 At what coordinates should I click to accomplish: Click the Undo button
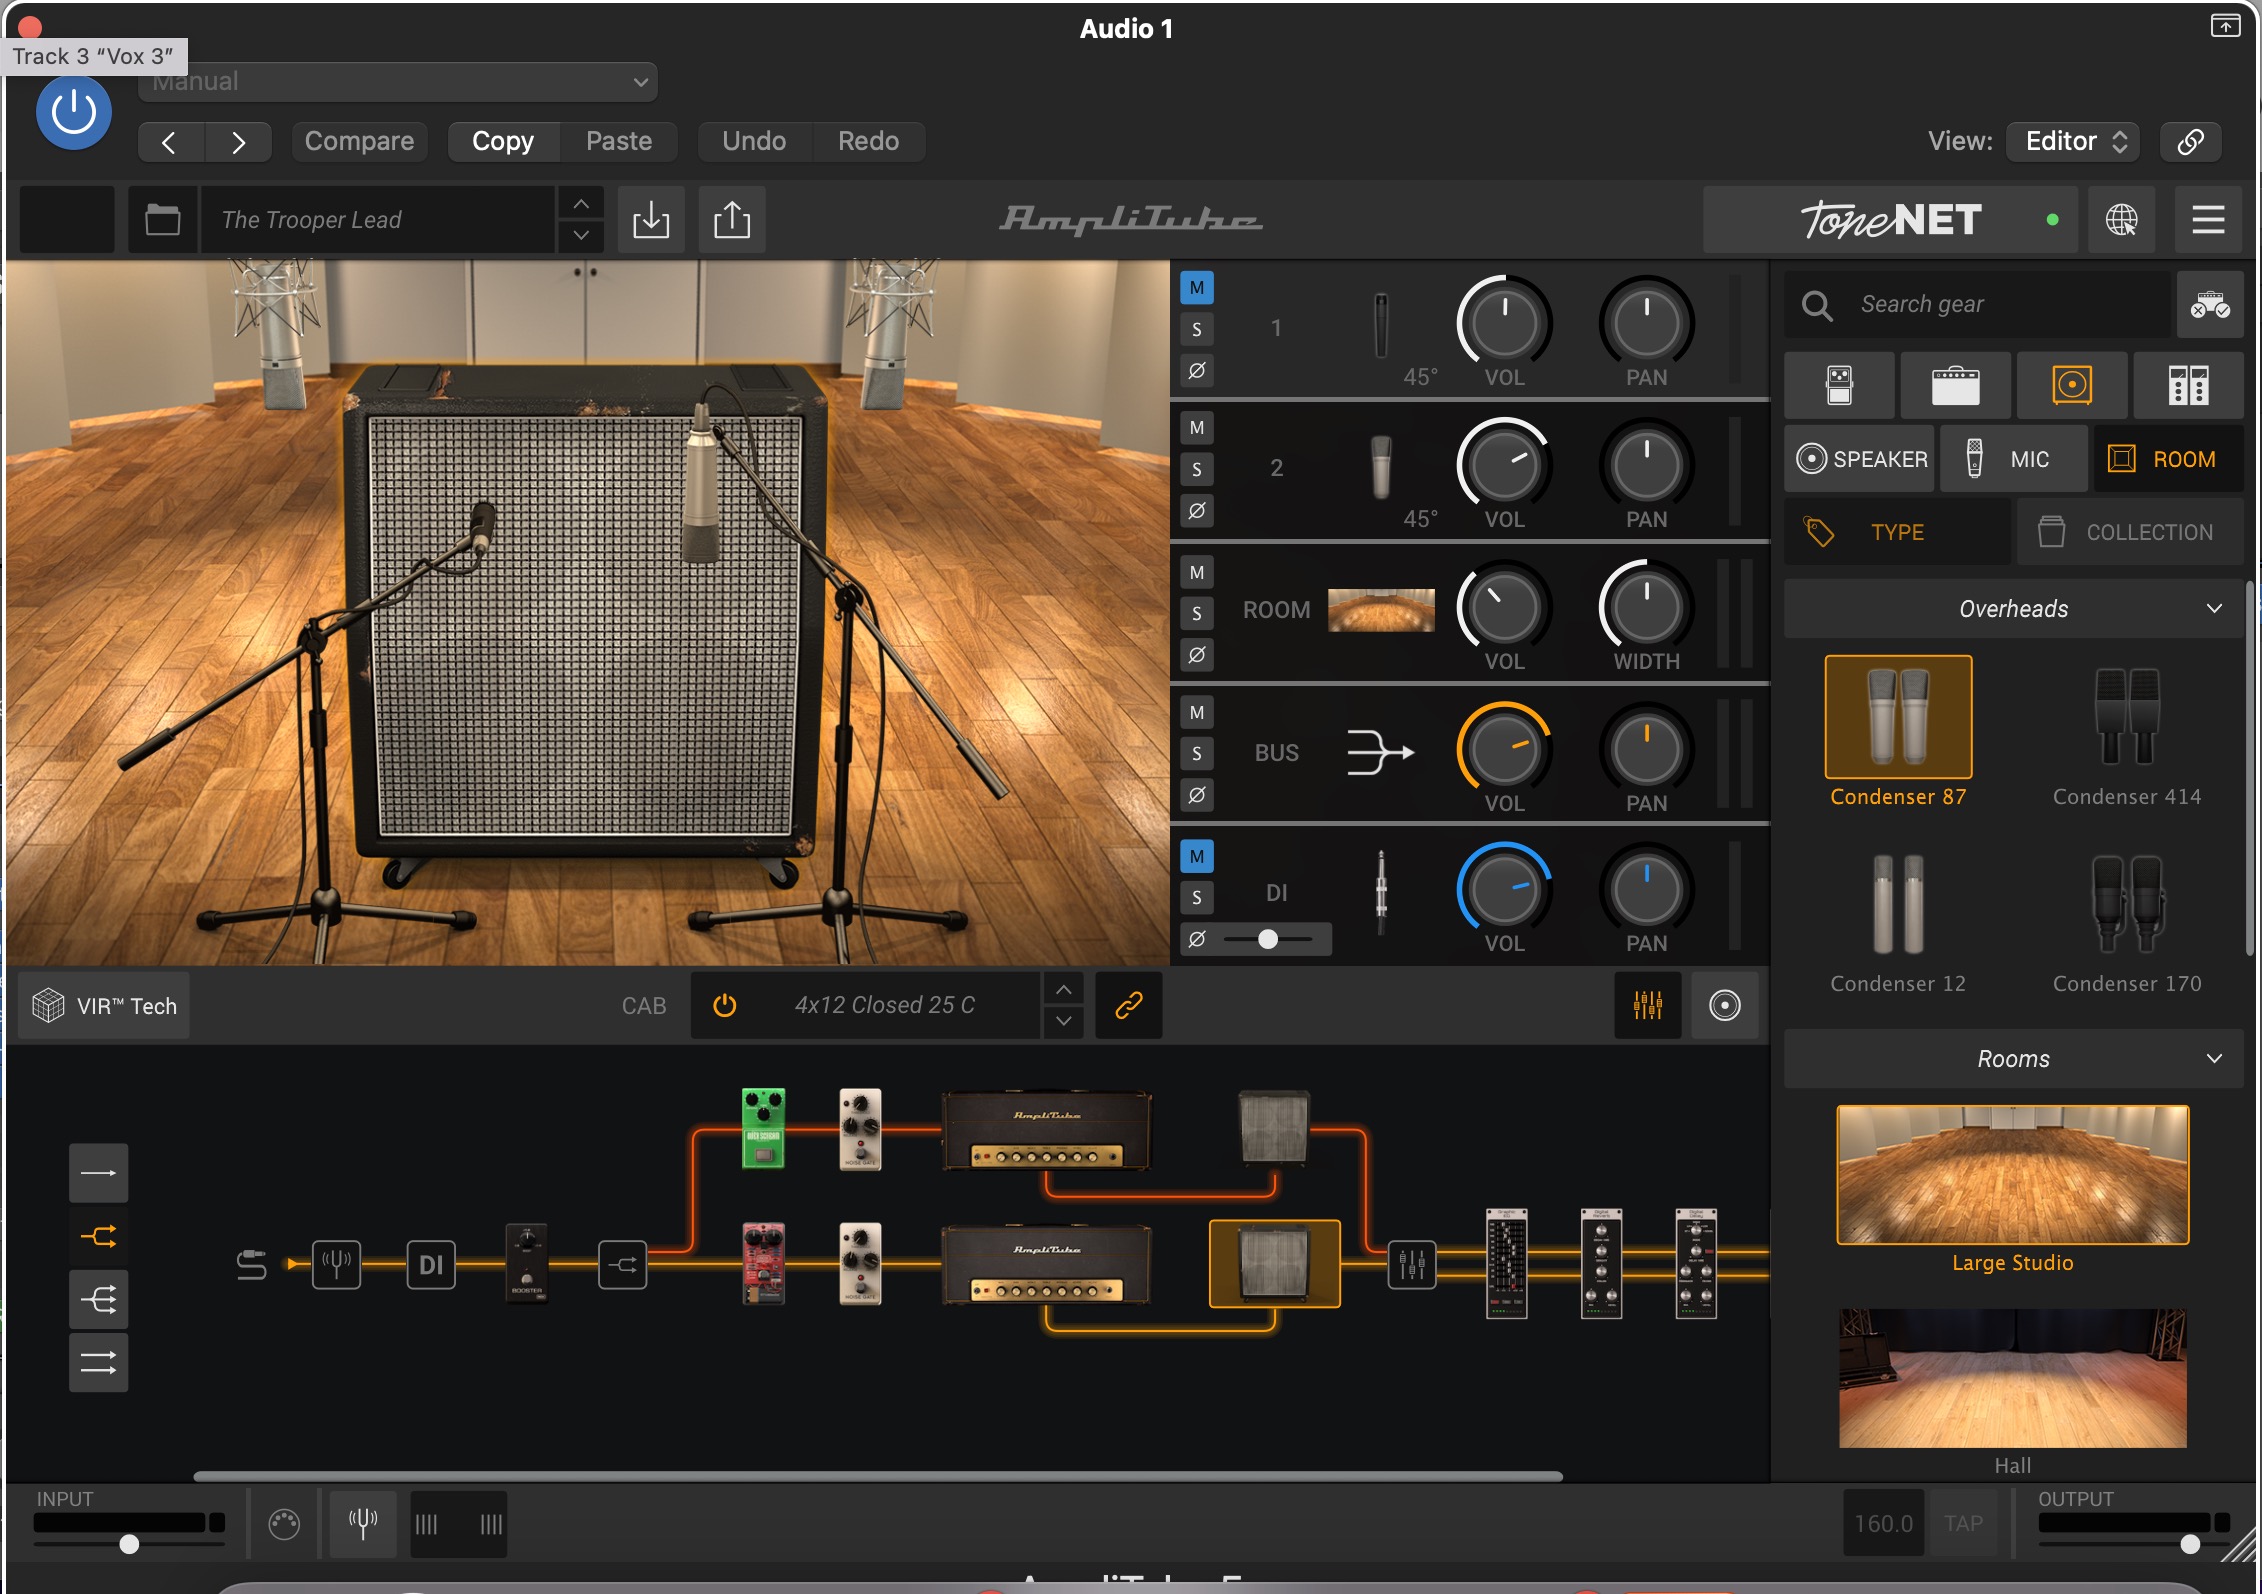click(x=754, y=141)
